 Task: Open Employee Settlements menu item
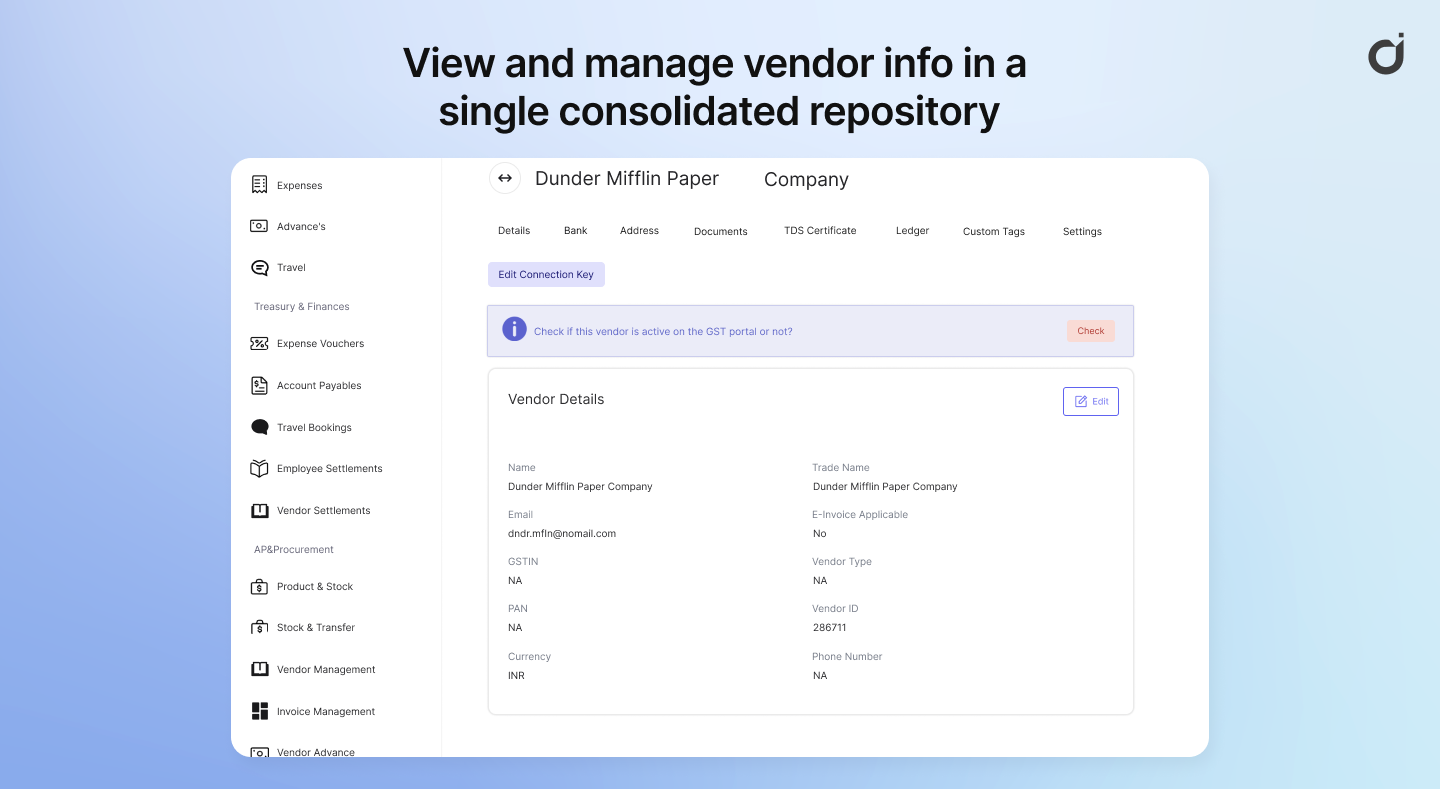pyautogui.click(x=330, y=468)
